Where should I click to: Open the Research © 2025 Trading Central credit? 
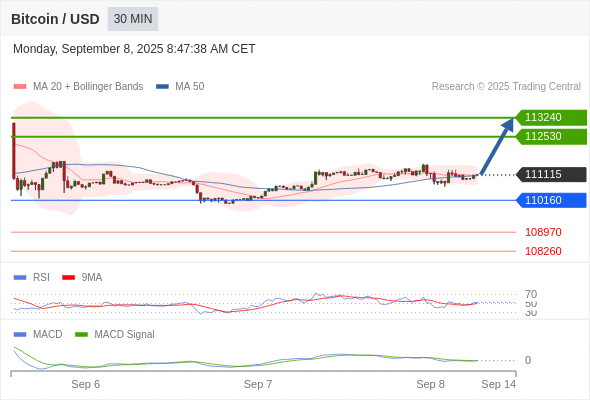coord(506,87)
